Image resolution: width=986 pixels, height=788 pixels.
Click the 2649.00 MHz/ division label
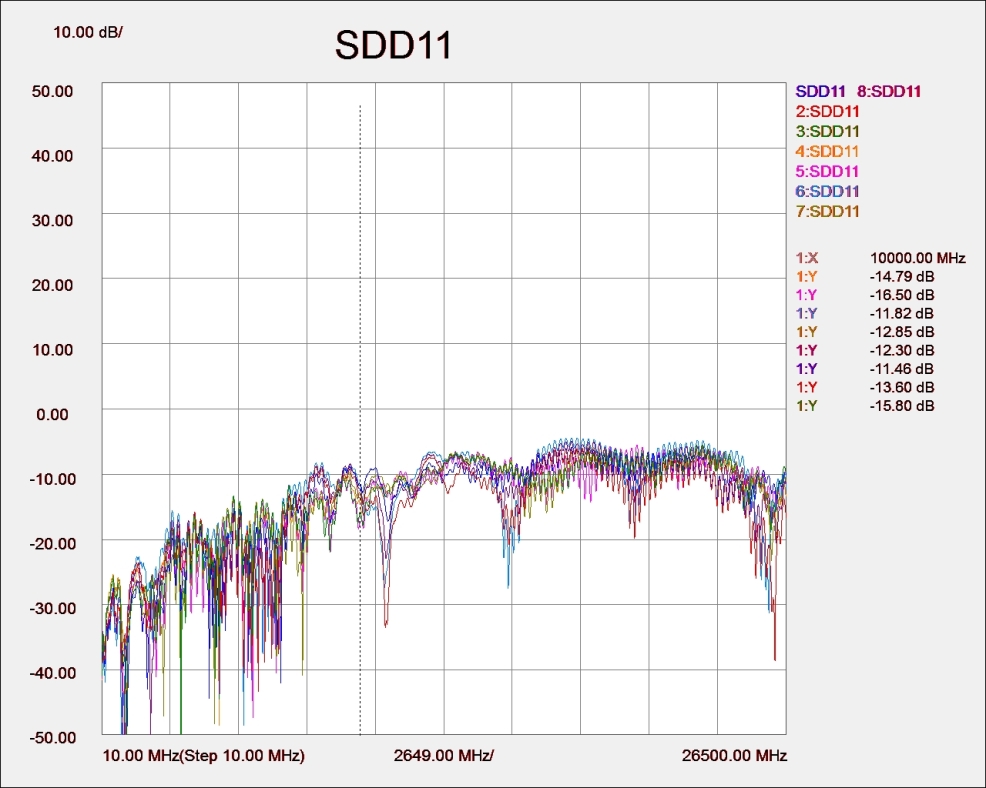coord(444,755)
